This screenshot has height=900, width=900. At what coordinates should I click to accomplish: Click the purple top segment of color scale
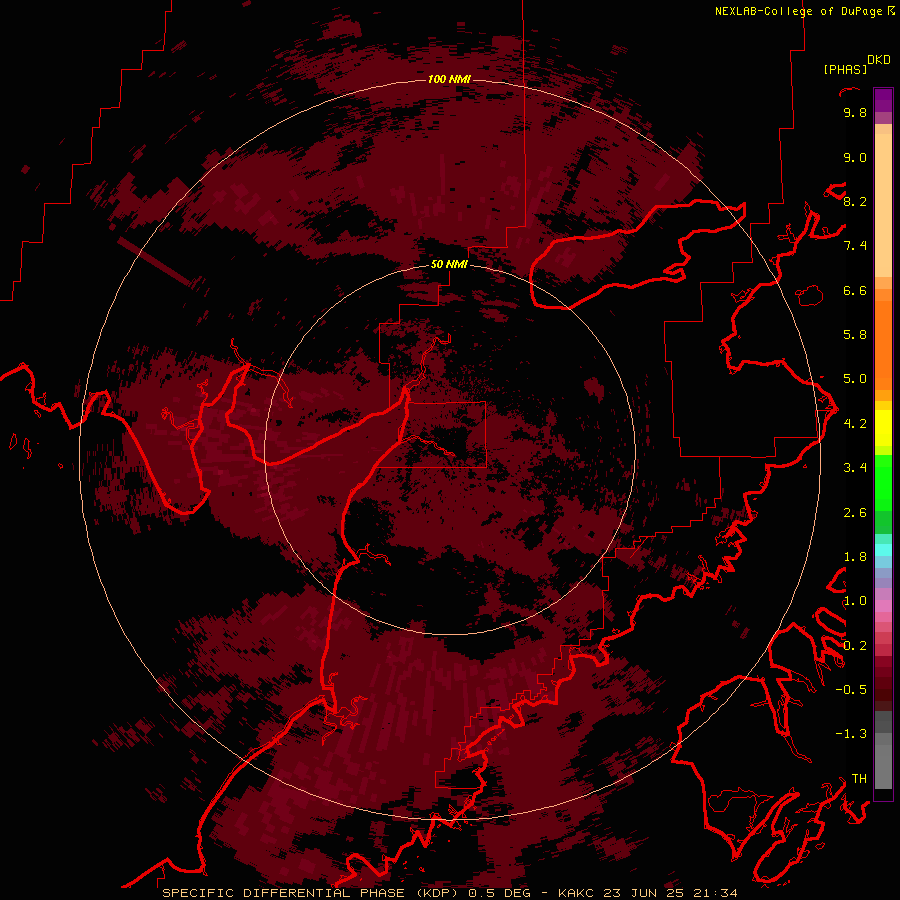point(883,100)
